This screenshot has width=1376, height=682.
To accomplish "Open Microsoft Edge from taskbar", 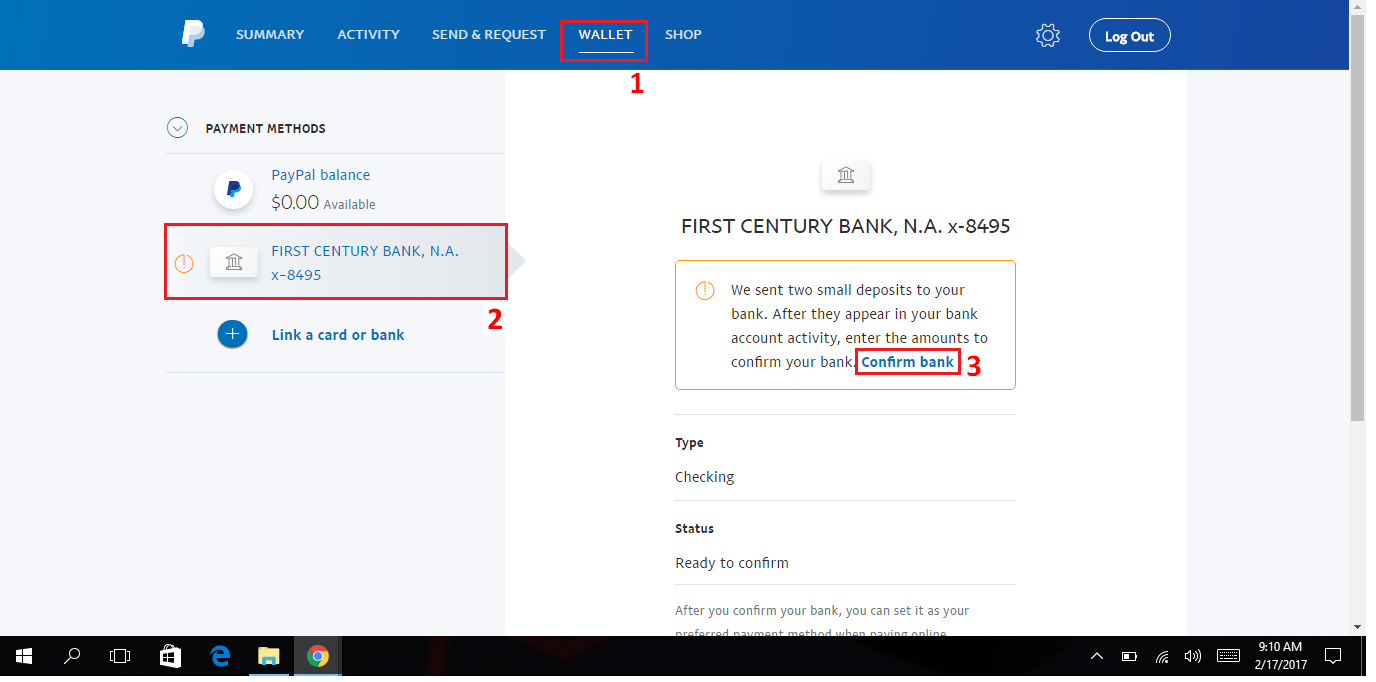I will point(220,657).
